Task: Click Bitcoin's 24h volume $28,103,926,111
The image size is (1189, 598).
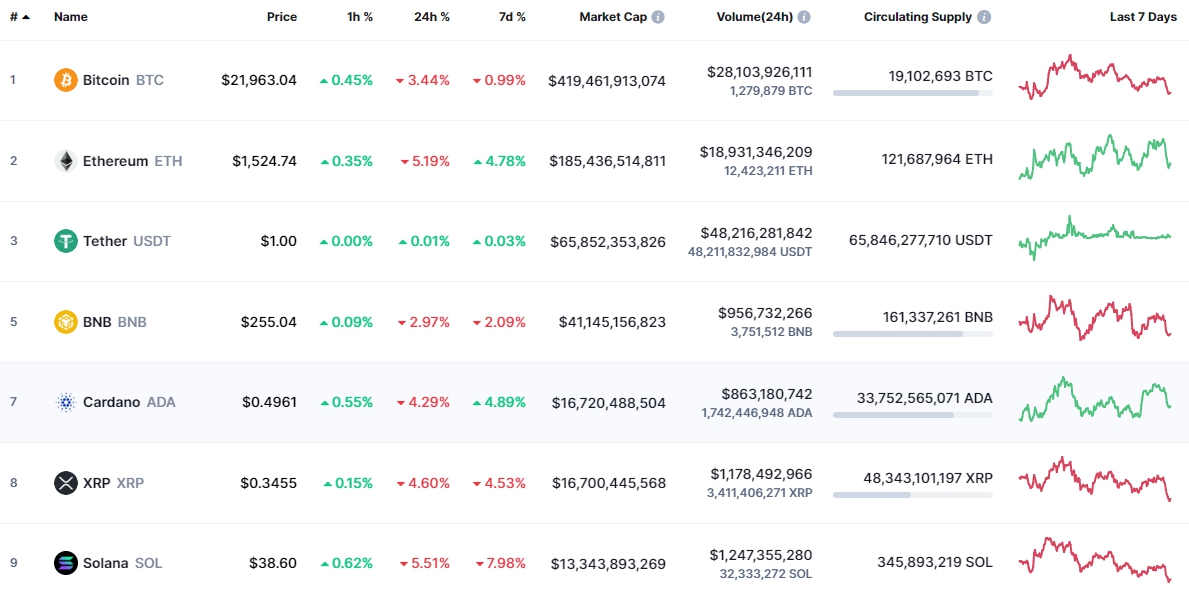Action: coord(760,72)
